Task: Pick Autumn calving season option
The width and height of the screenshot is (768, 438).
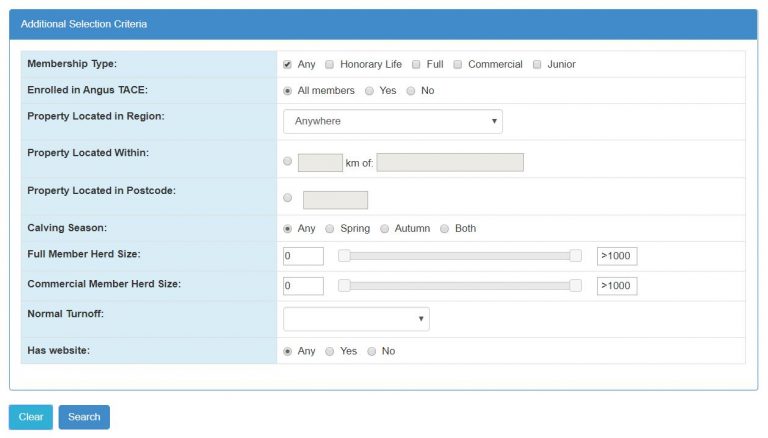Action: coord(384,228)
